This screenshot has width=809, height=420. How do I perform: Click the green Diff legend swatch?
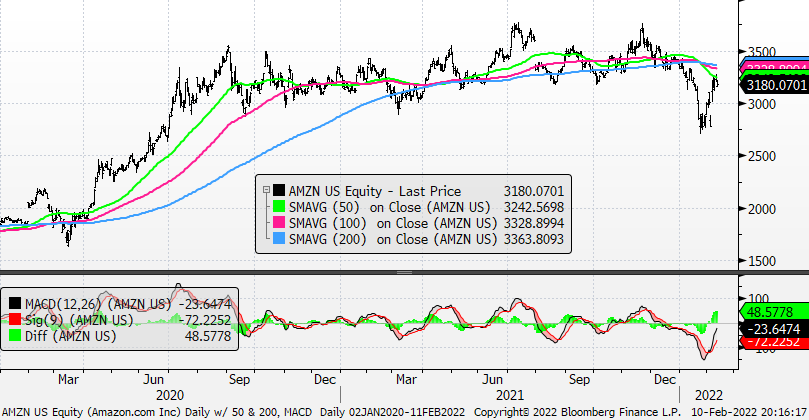click(15, 336)
